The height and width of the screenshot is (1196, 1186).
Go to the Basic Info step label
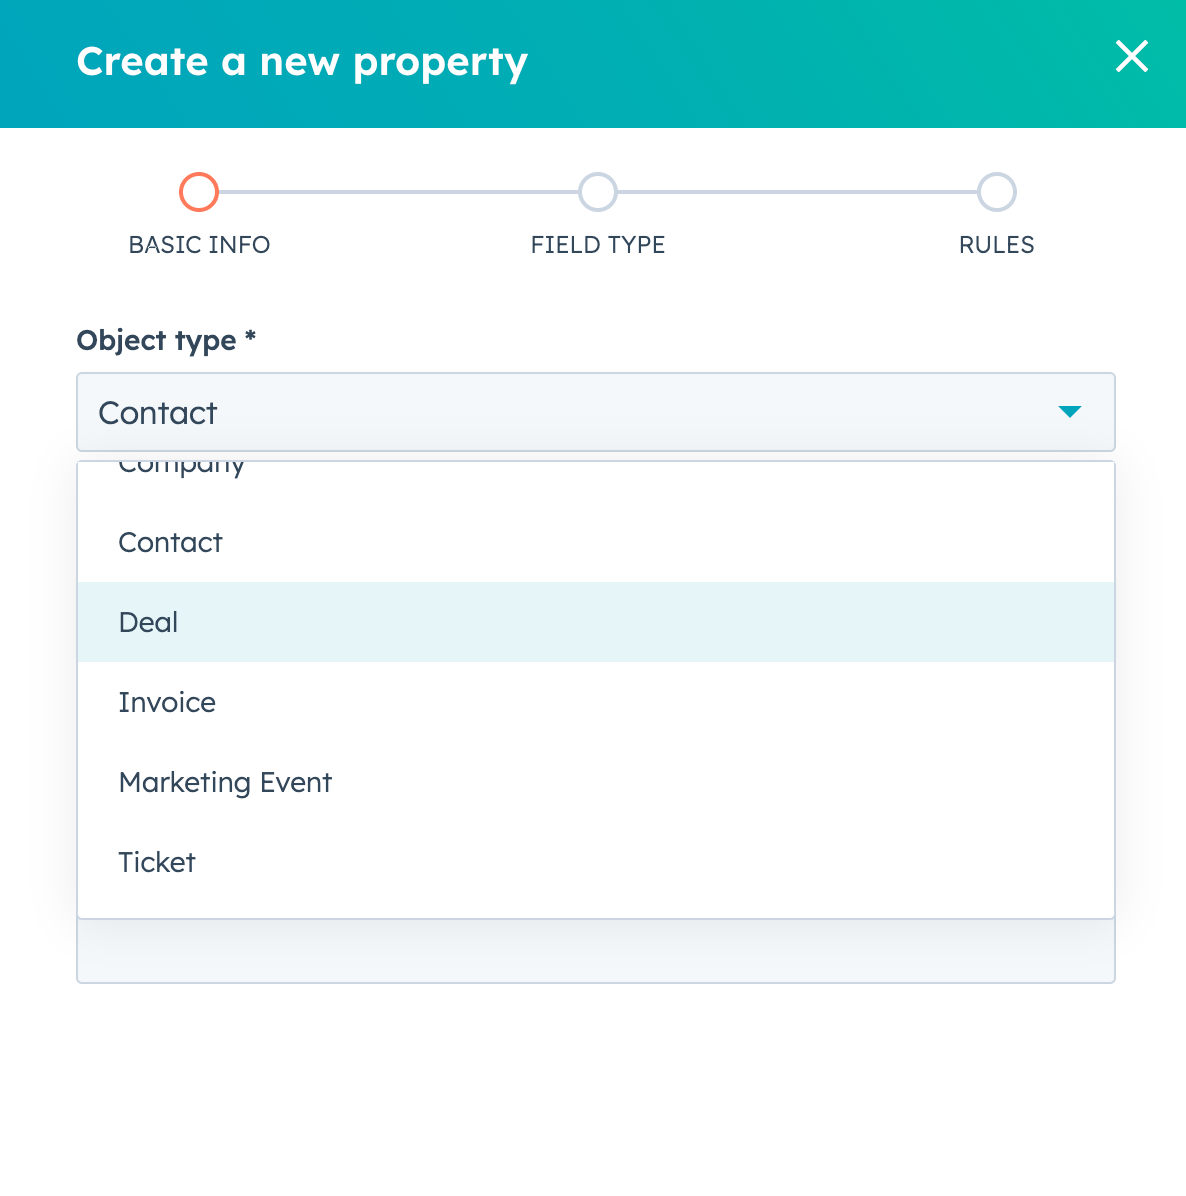click(x=199, y=244)
